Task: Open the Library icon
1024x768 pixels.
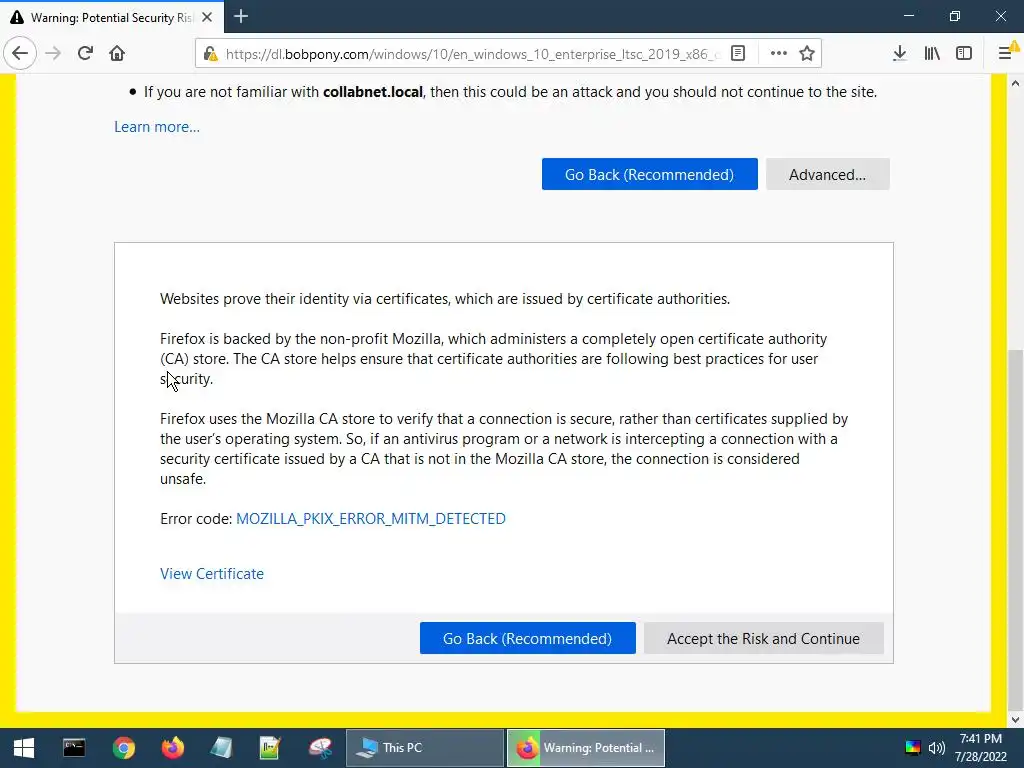Action: point(932,54)
